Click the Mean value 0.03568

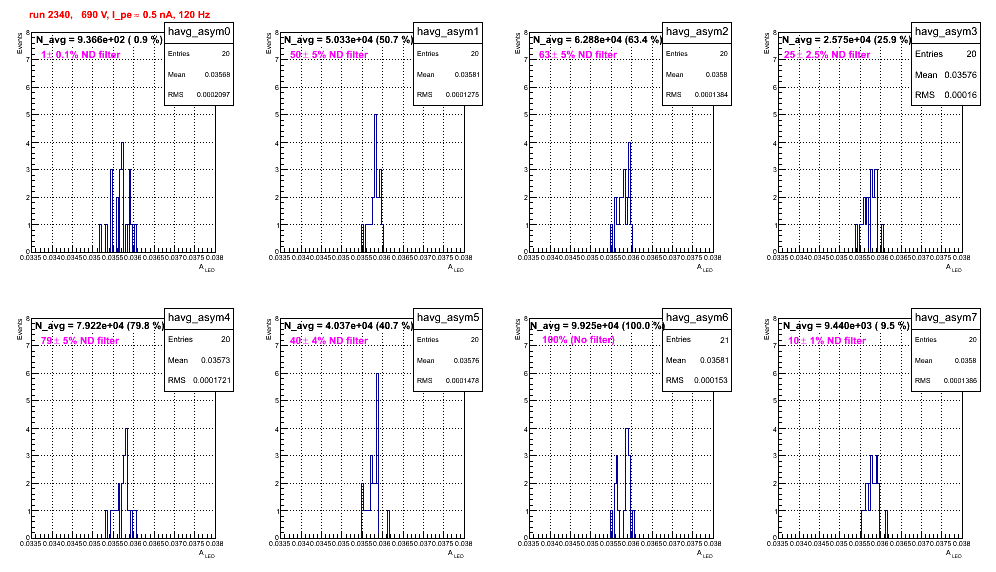pyautogui.click(x=218, y=74)
